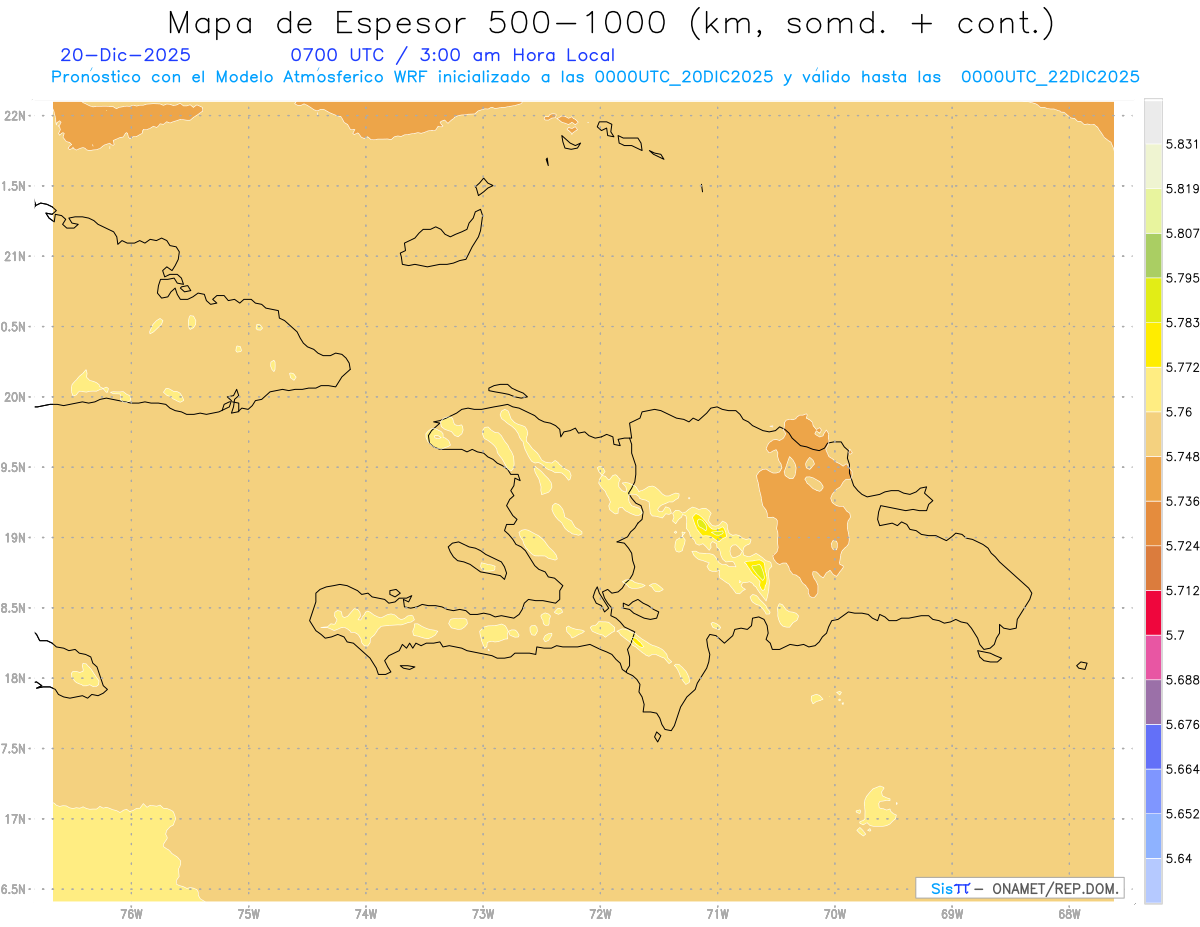
Task: Click the 76W longitude label
Action: (x=131, y=913)
